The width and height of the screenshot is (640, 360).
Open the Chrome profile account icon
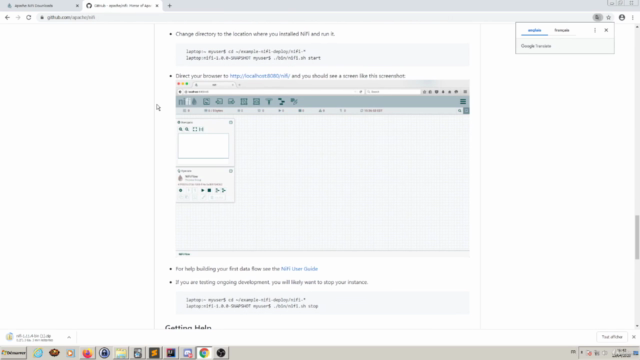coord(622,18)
